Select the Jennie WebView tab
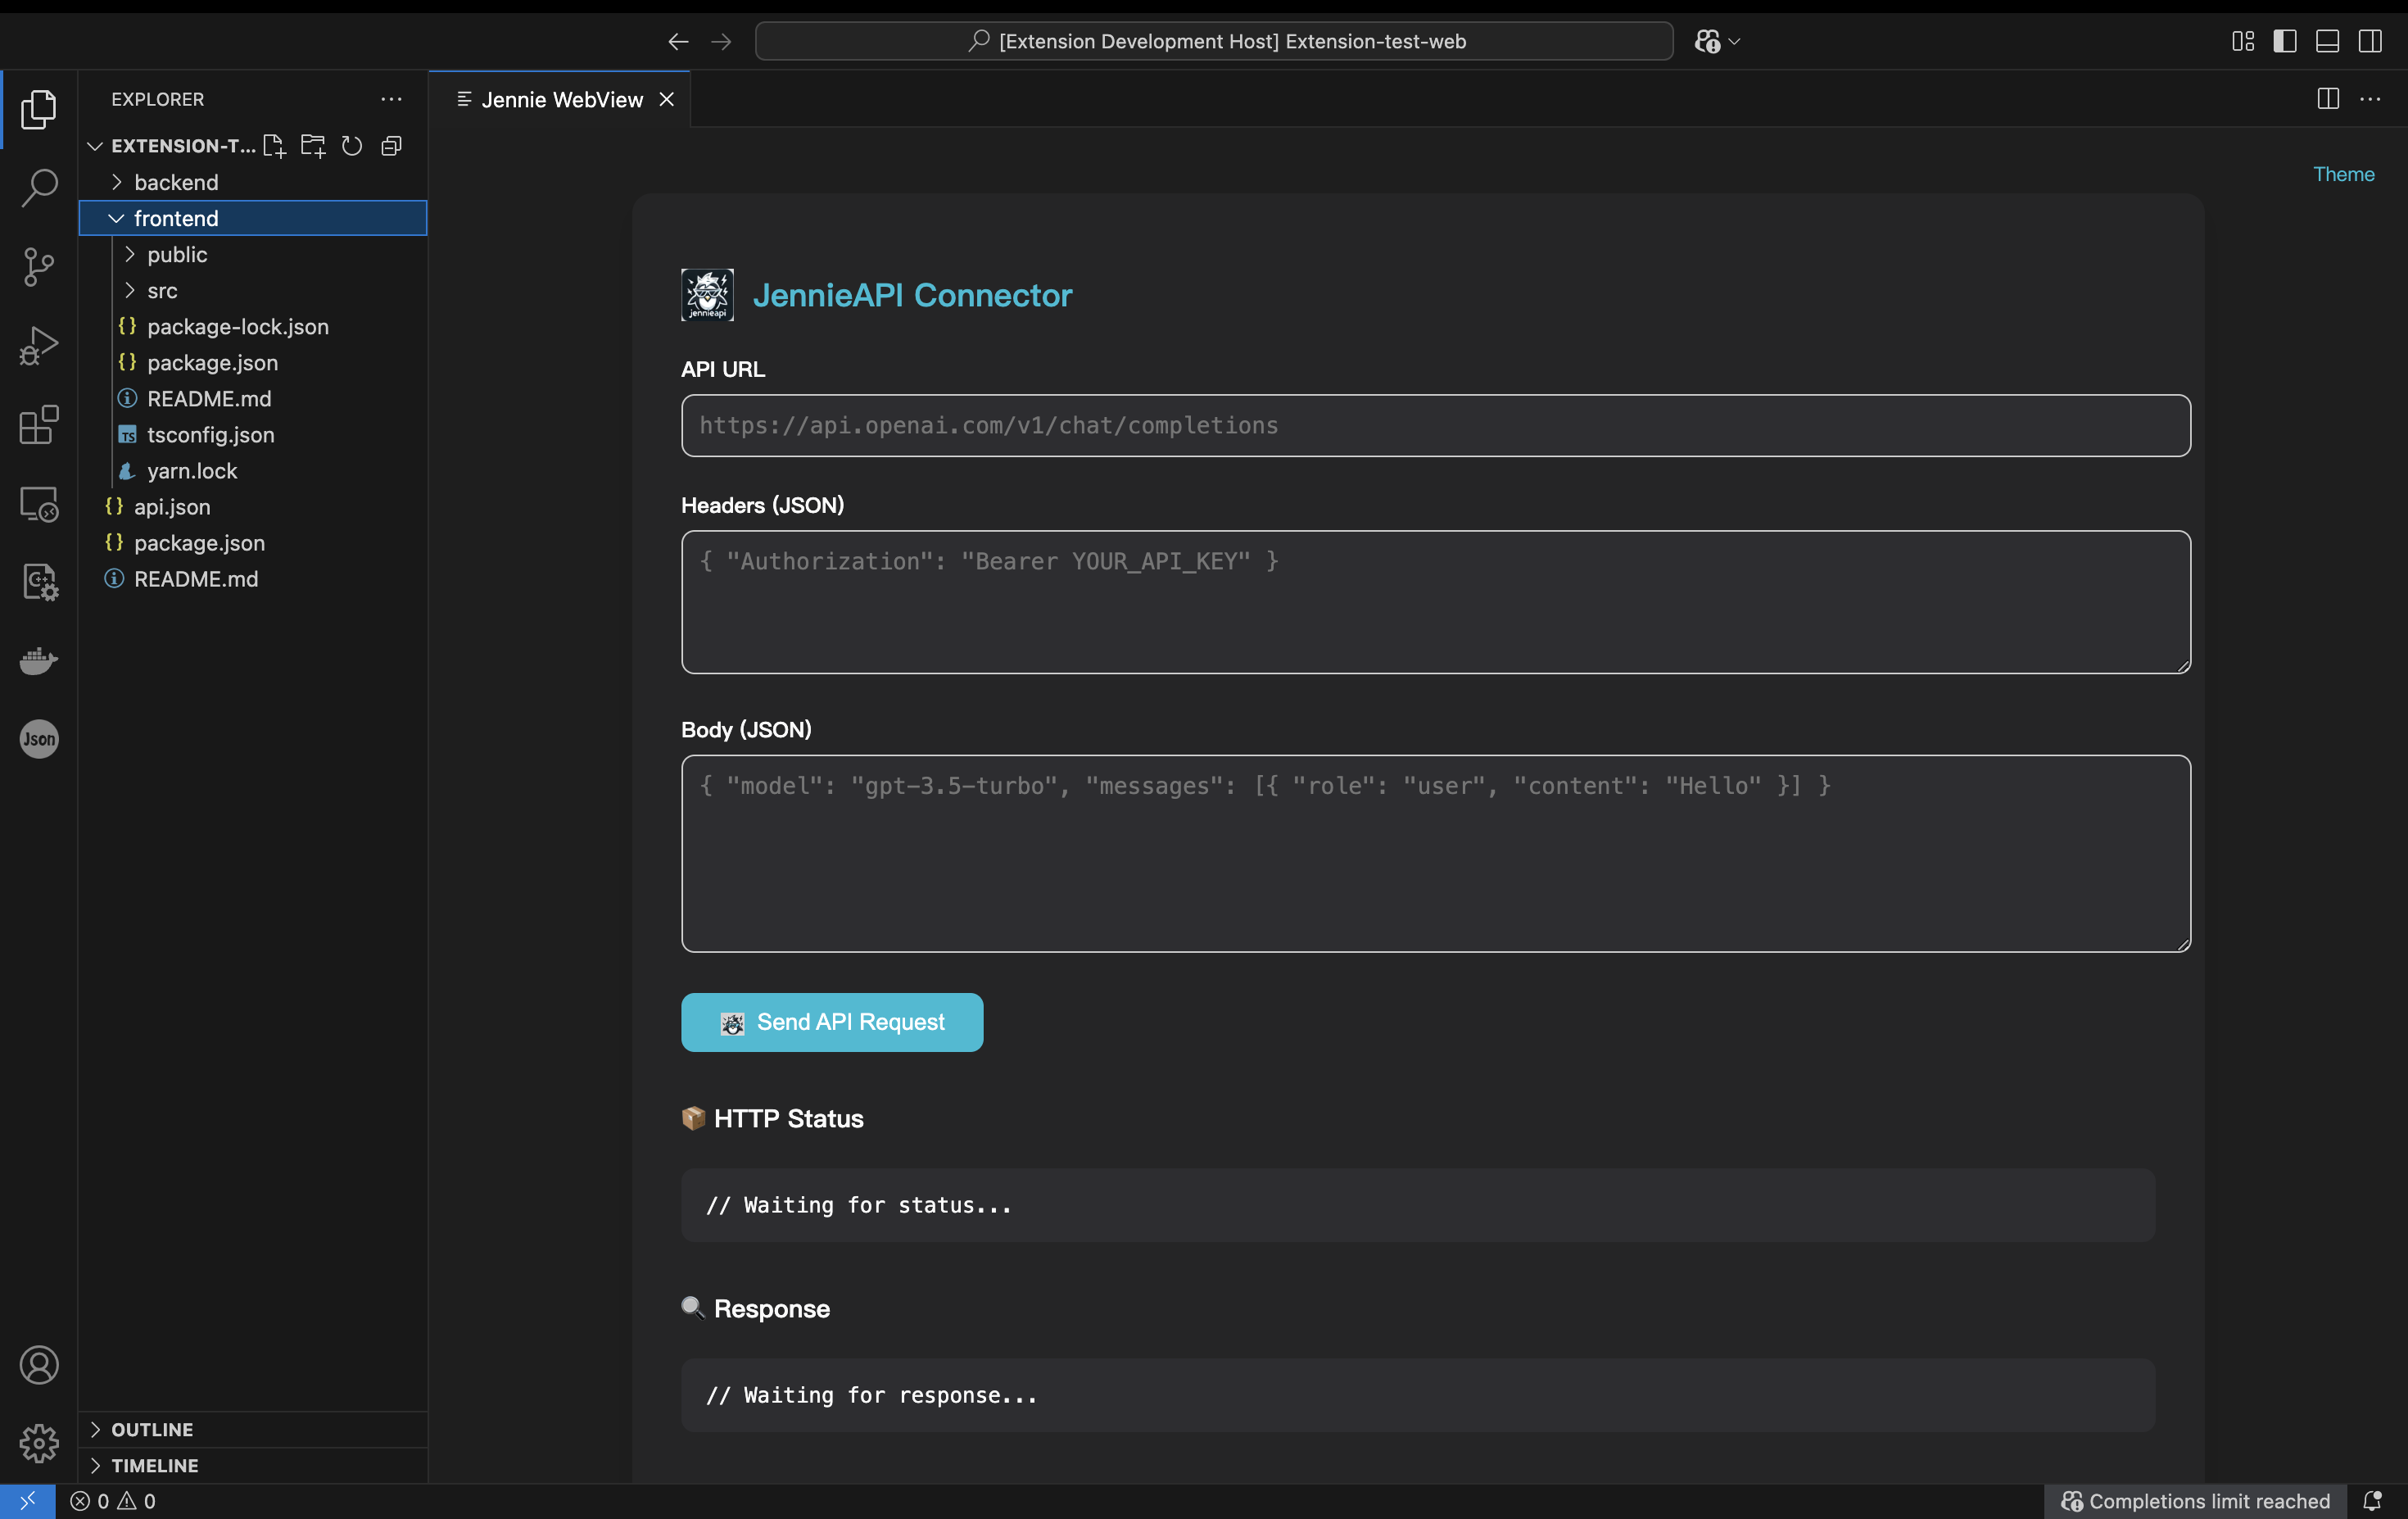The width and height of the screenshot is (2408, 1519). 561,99
